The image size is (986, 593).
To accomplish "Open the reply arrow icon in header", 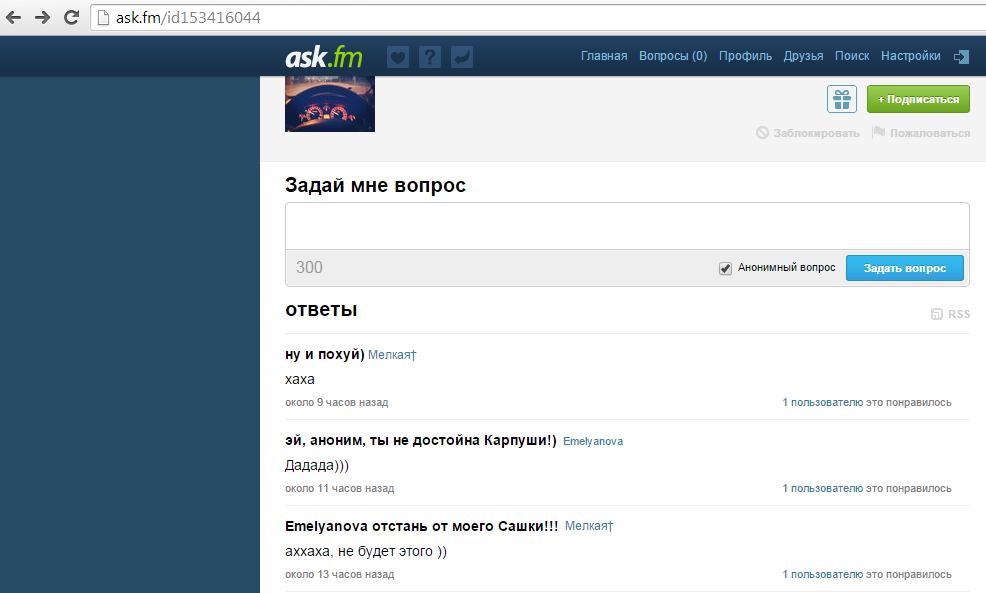I will pyautogui.click(x=462, y=57).
